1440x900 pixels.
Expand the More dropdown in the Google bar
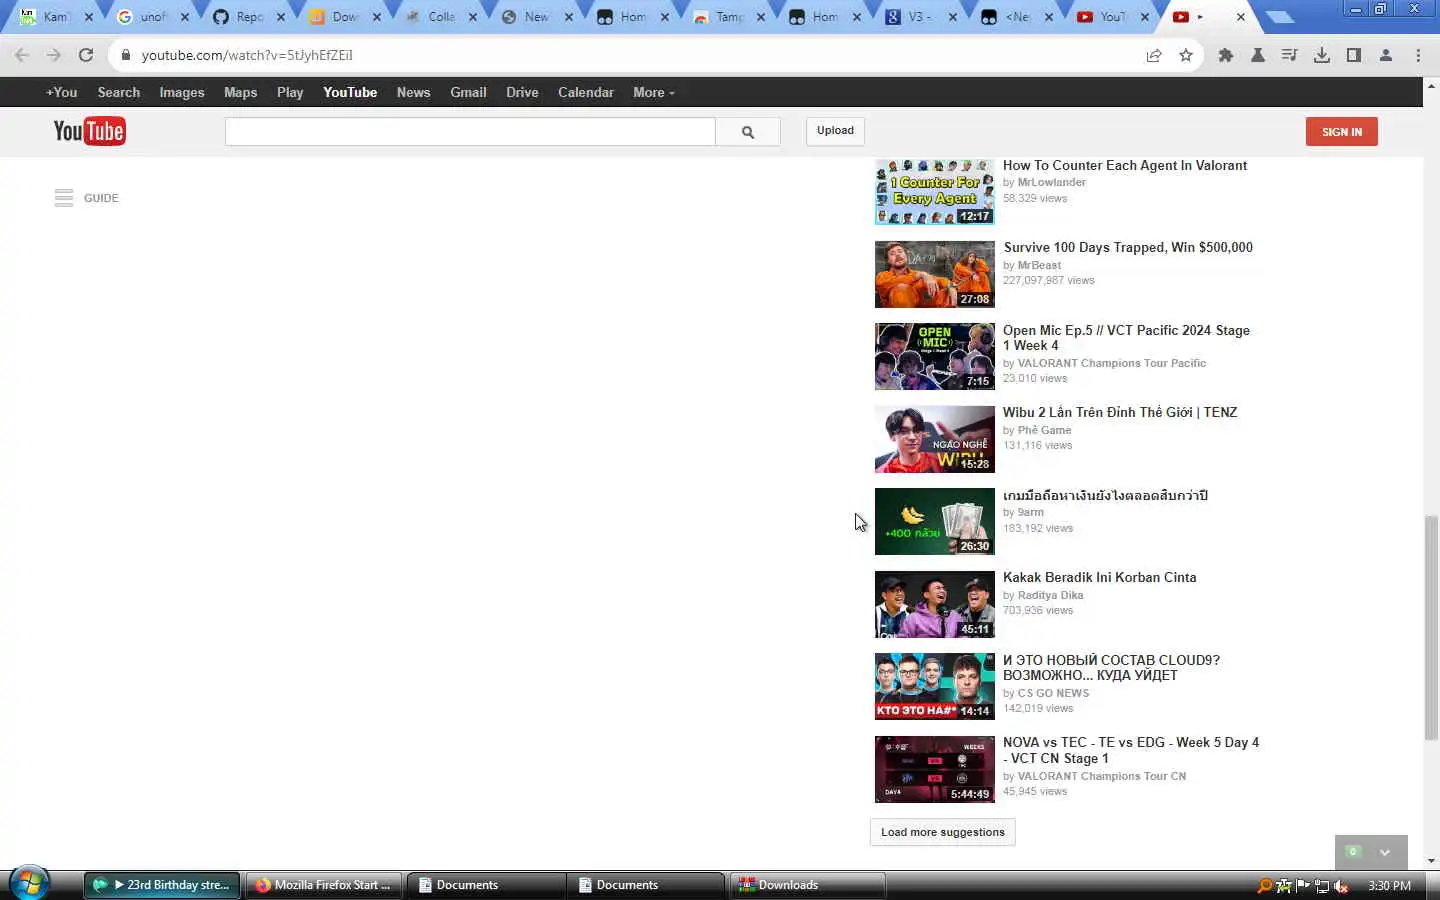(x=654, y=92)
